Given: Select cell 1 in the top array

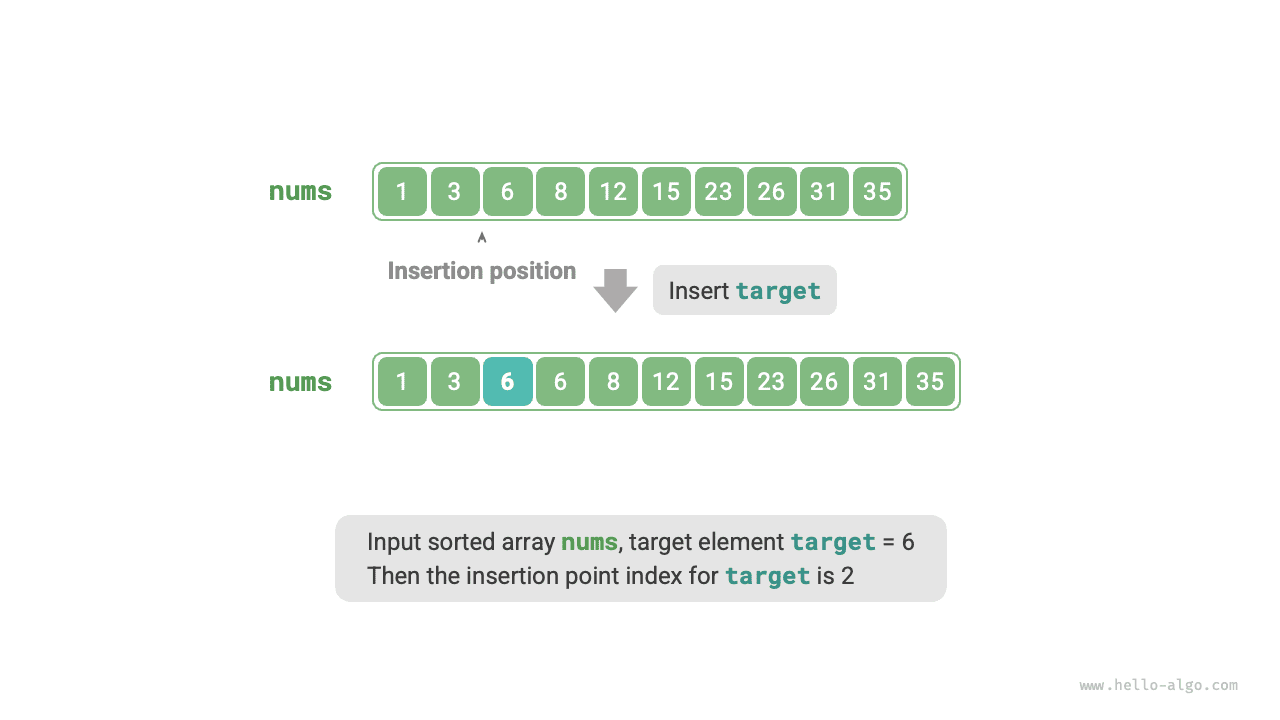Looking at the screenshot, I should tap(402, 192).
